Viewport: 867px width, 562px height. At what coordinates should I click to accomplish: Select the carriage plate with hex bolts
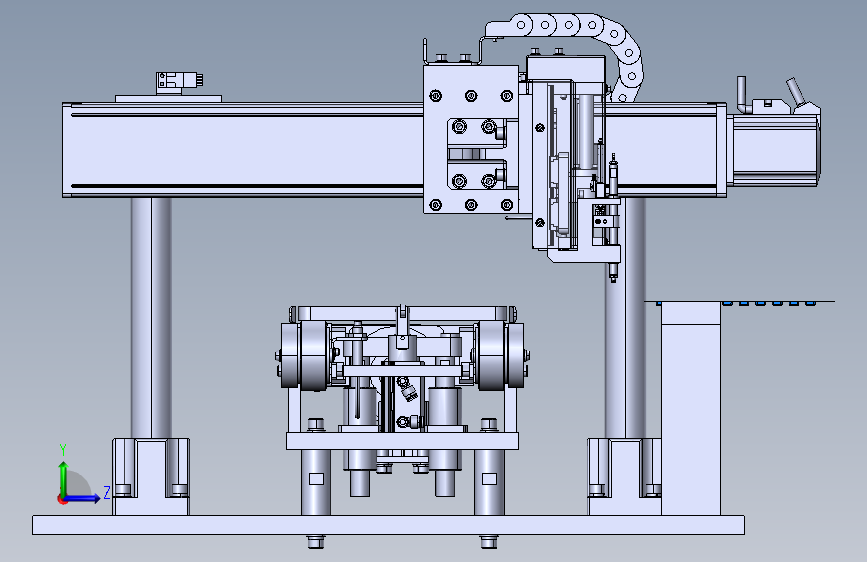click(x=471, y=139)
